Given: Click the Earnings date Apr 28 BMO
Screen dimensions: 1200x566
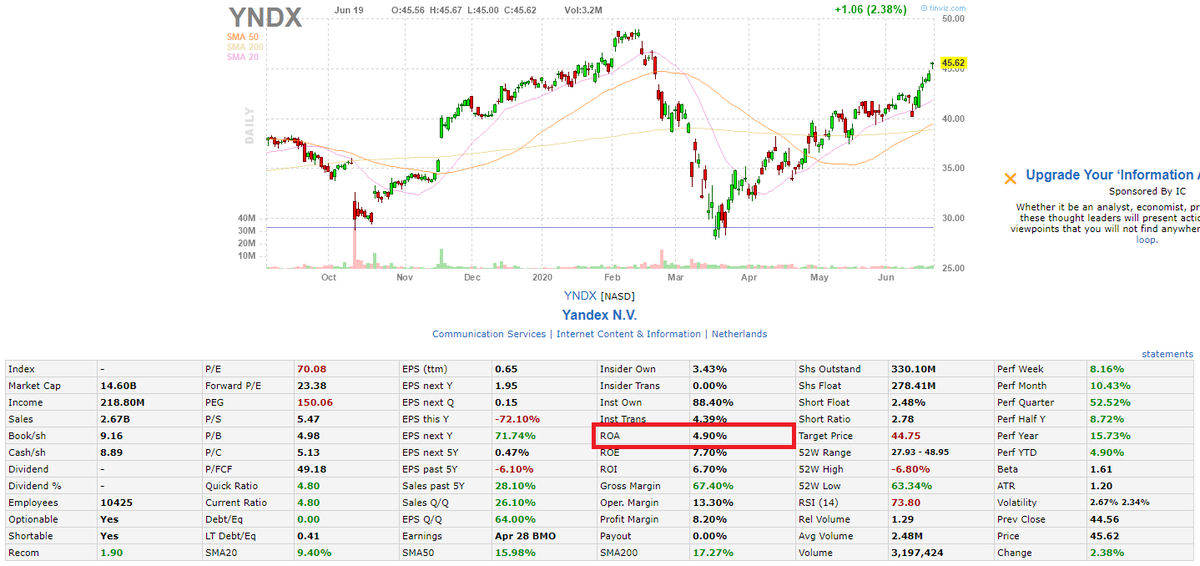Looking at the screenshot, I should 524,536.
